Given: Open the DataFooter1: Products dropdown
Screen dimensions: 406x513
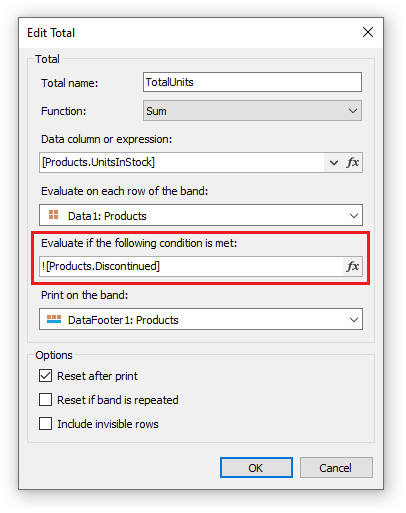Looking at the screenshot, I should click(201, 319).
